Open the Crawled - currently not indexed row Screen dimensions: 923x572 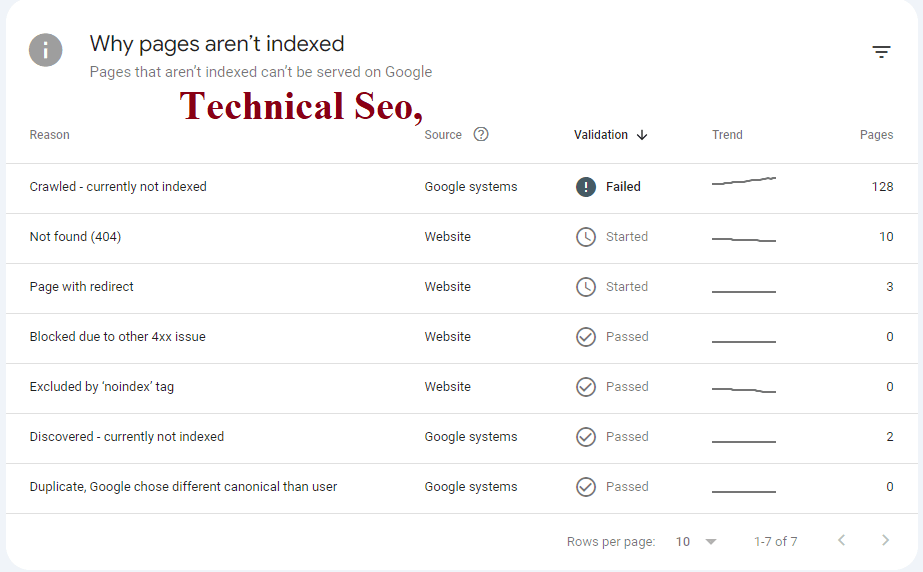(118, 187)
